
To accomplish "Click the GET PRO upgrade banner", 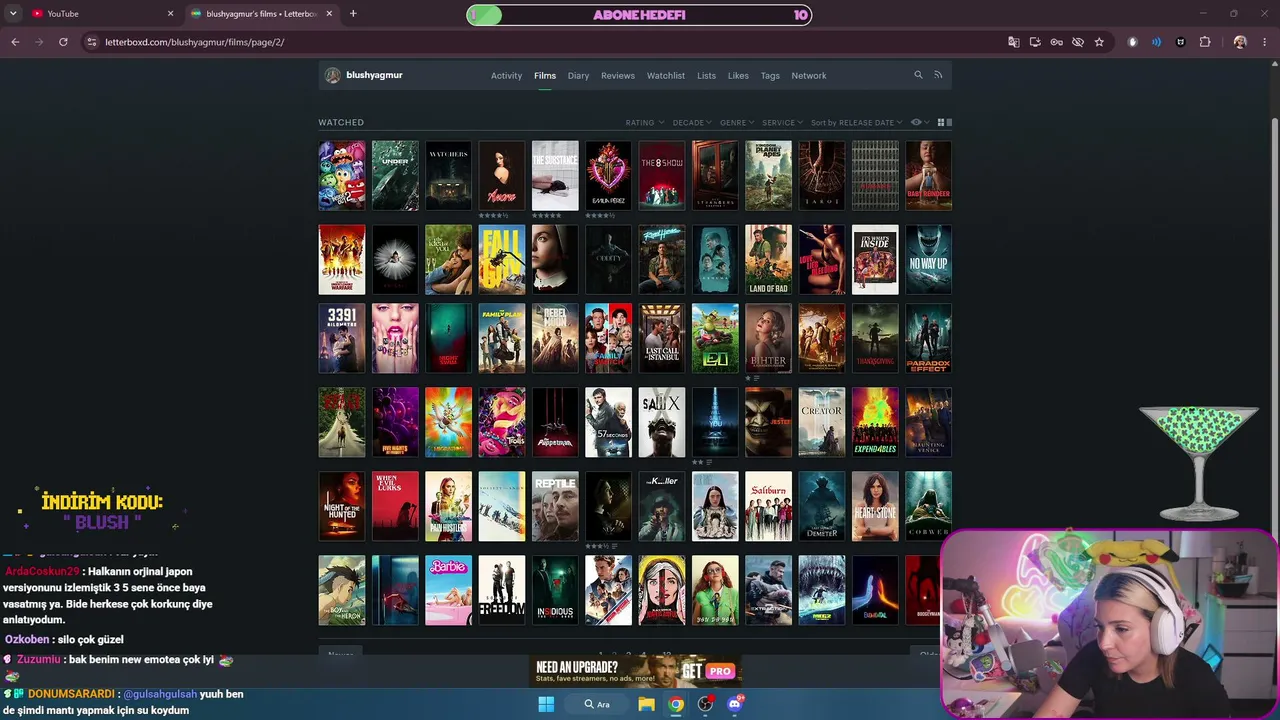I will (x=636, y=671).
